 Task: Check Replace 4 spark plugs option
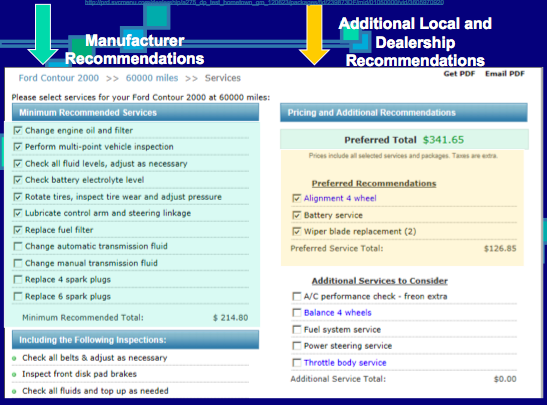click(17, 280)
